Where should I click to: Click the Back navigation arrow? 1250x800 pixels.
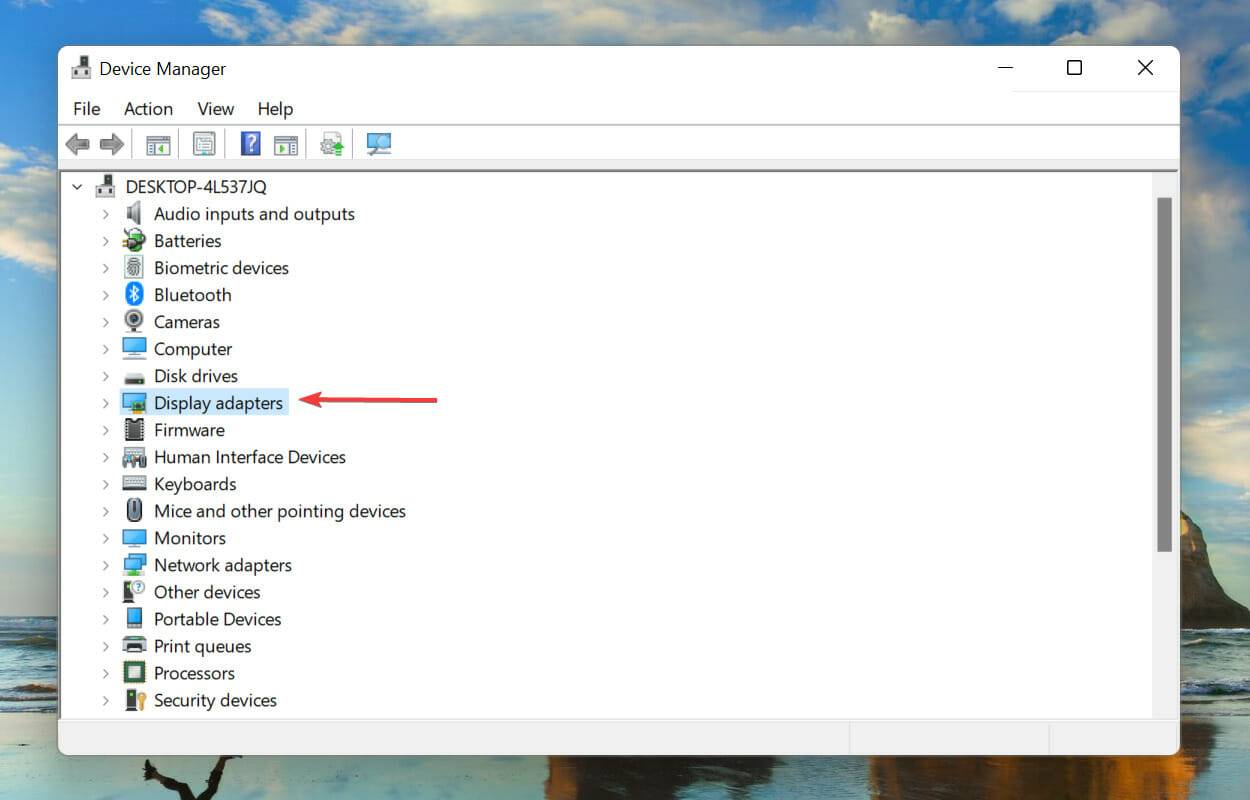(77, 144)
